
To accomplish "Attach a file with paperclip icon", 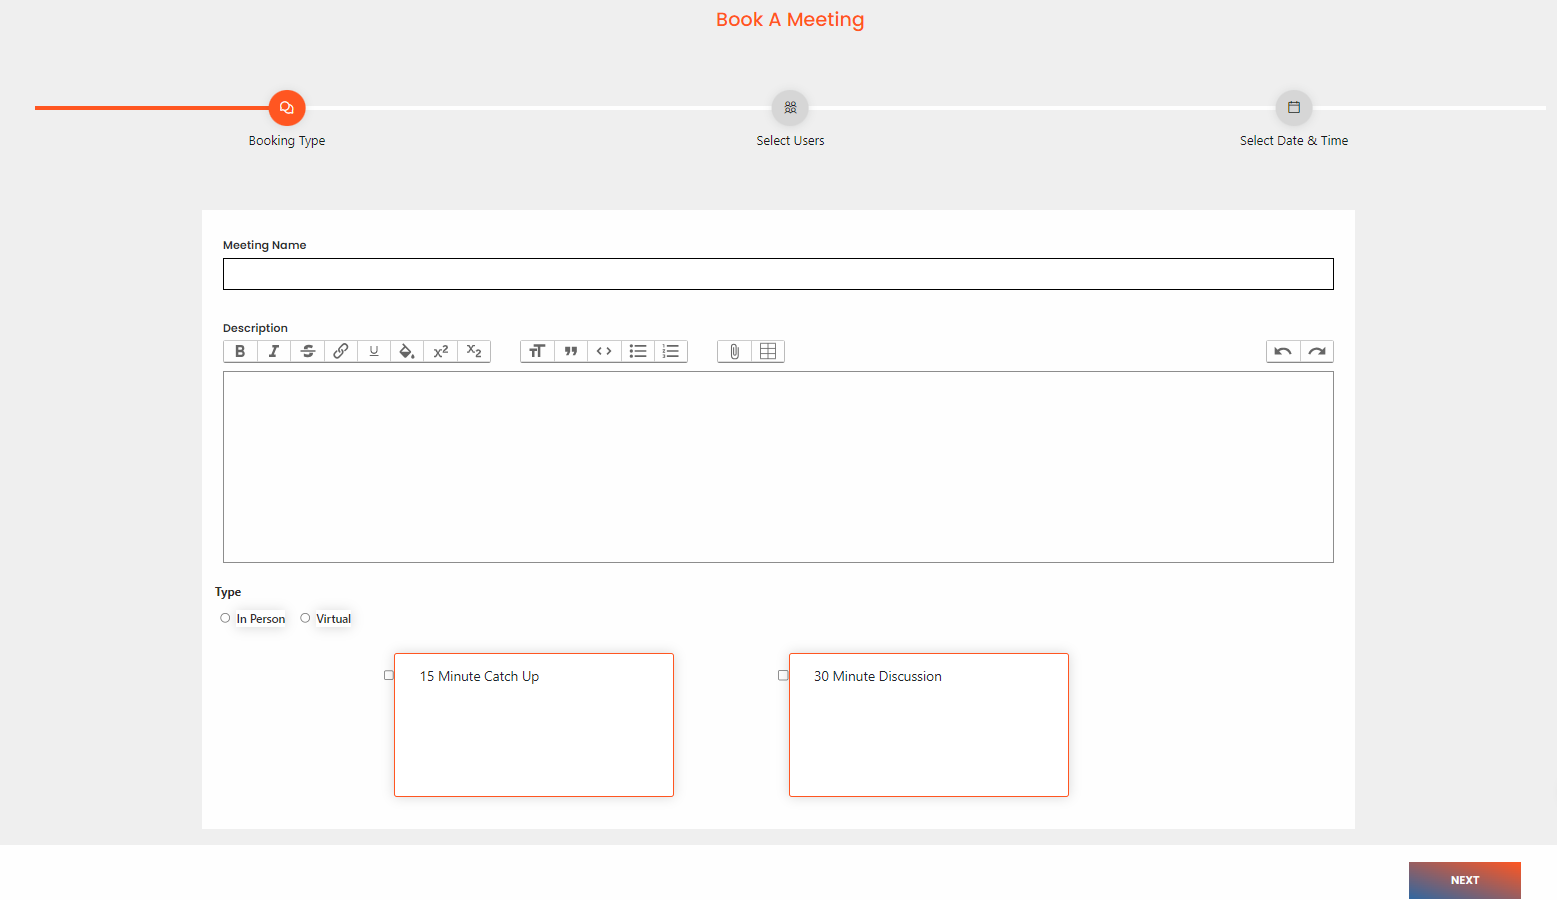I will 734,351.
